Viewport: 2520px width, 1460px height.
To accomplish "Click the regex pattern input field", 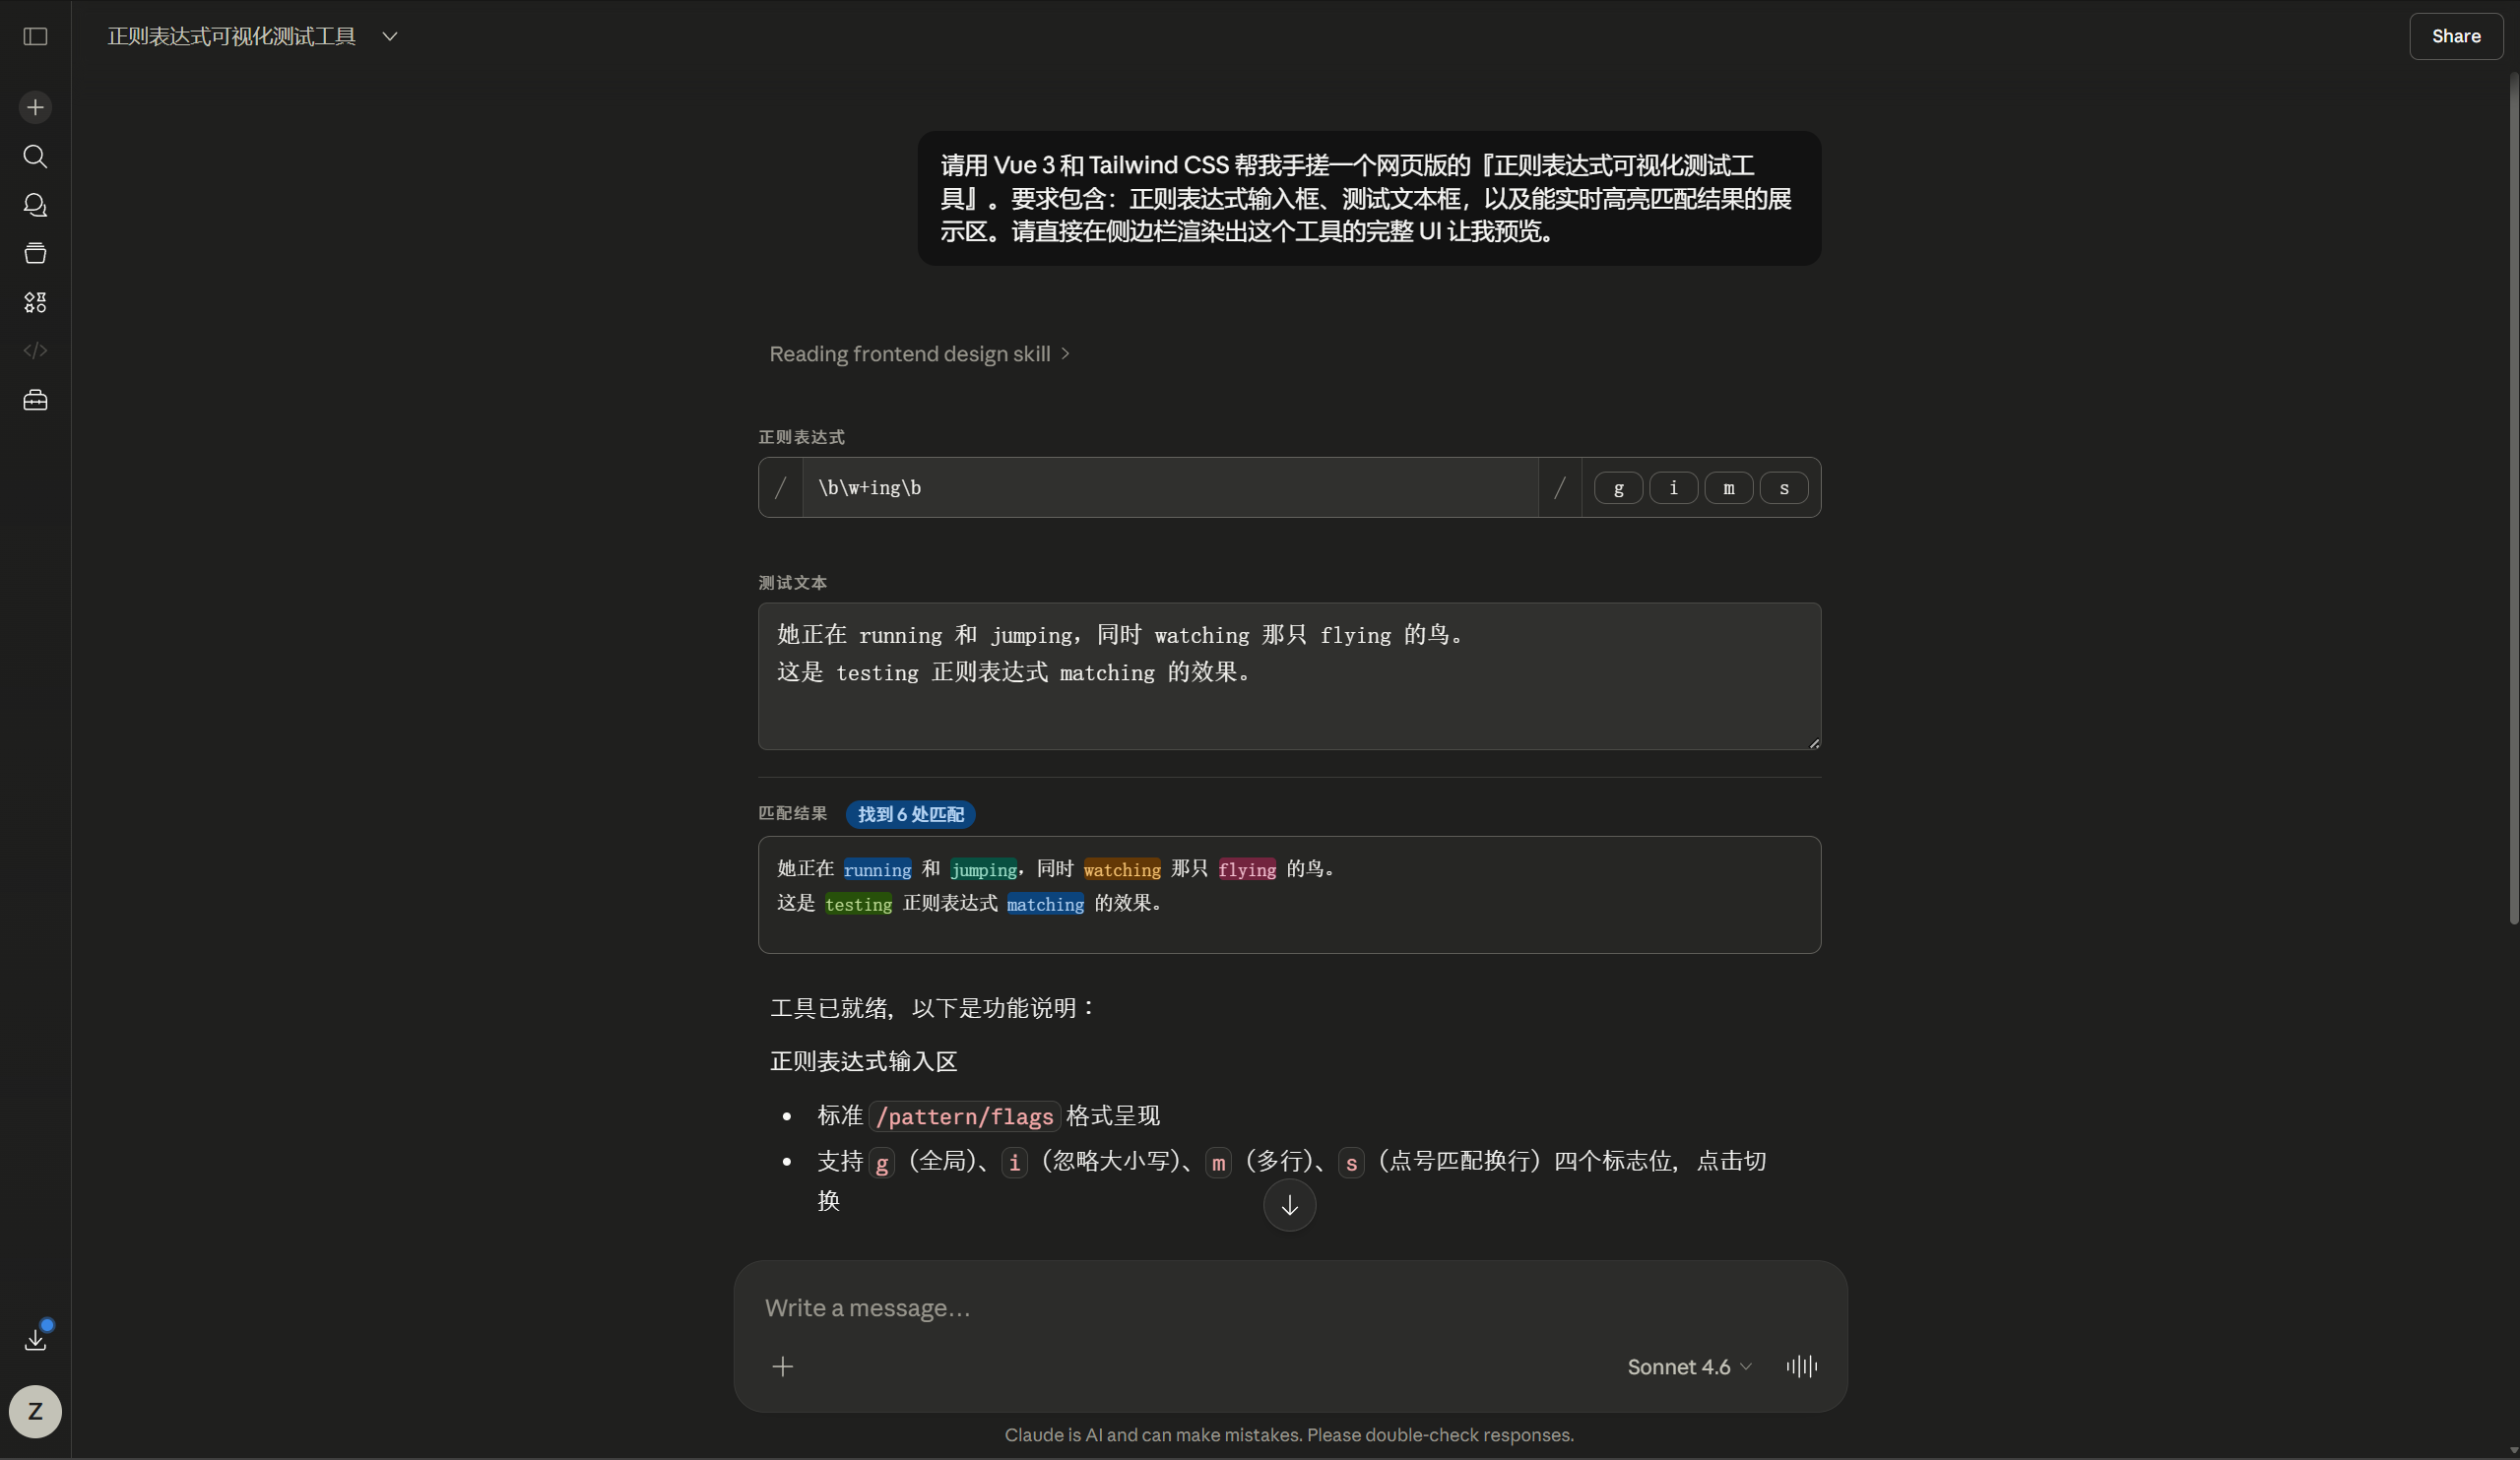I will click(1169, 488).
